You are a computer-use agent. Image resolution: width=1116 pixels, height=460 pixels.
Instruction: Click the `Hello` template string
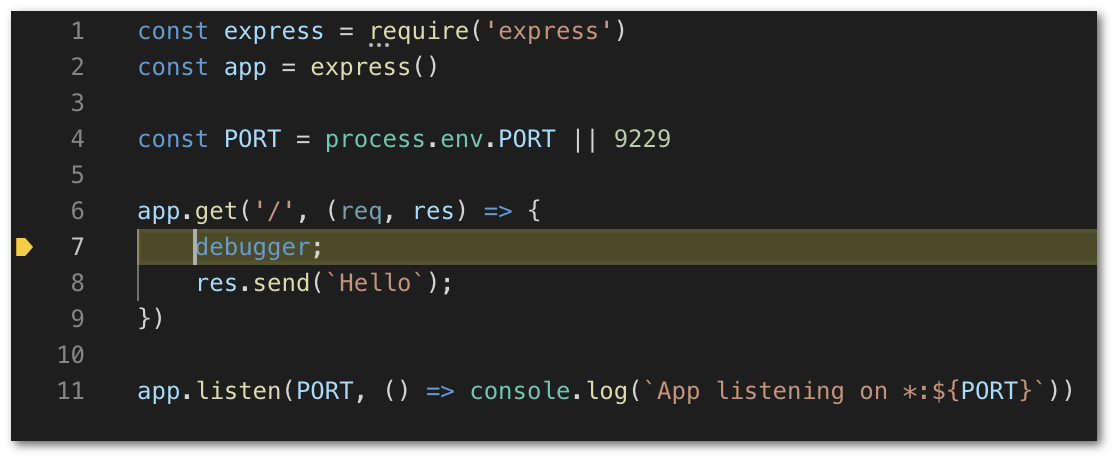(x=375, y=283)
